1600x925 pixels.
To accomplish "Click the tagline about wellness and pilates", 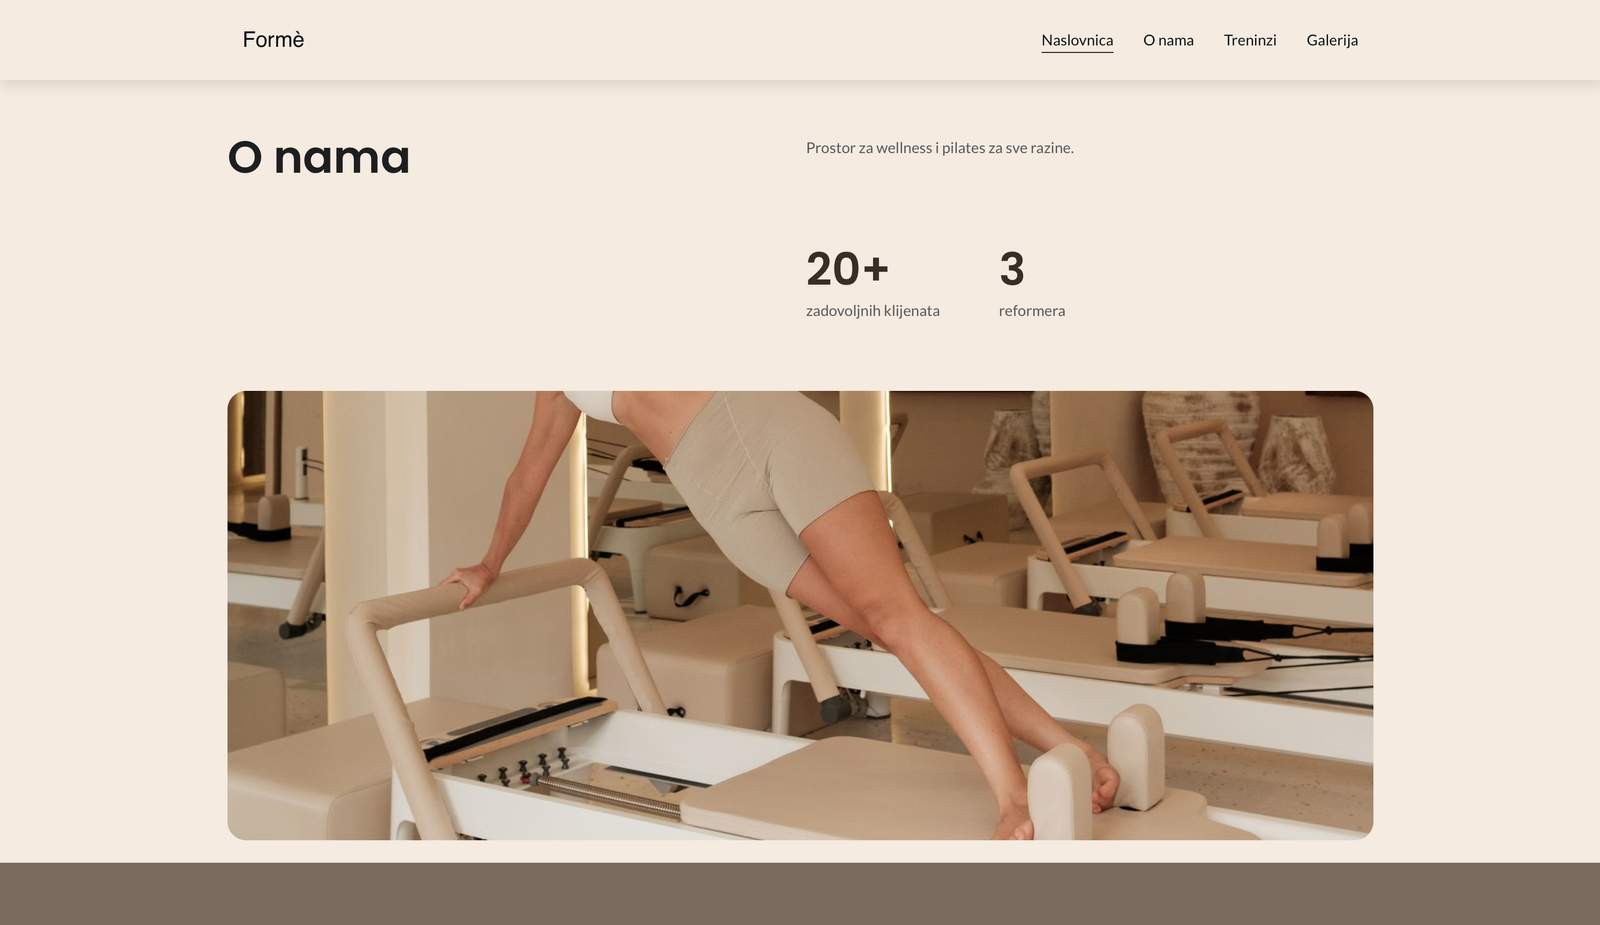I will tap(940, 148).
